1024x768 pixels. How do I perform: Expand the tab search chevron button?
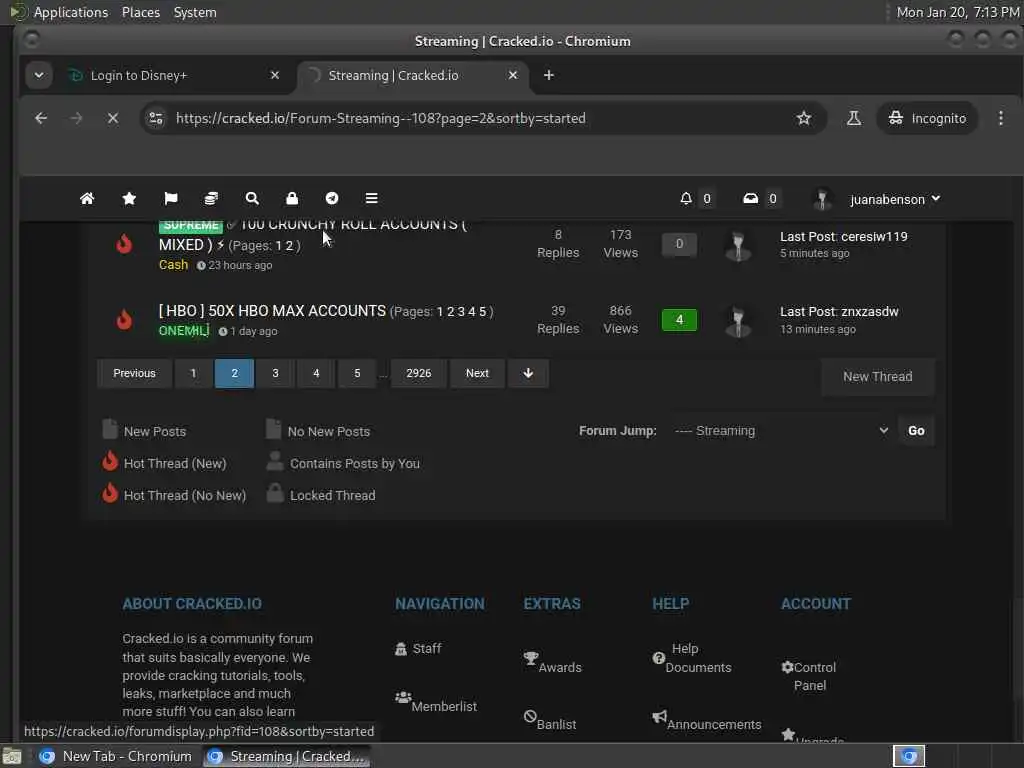(39, 75)
